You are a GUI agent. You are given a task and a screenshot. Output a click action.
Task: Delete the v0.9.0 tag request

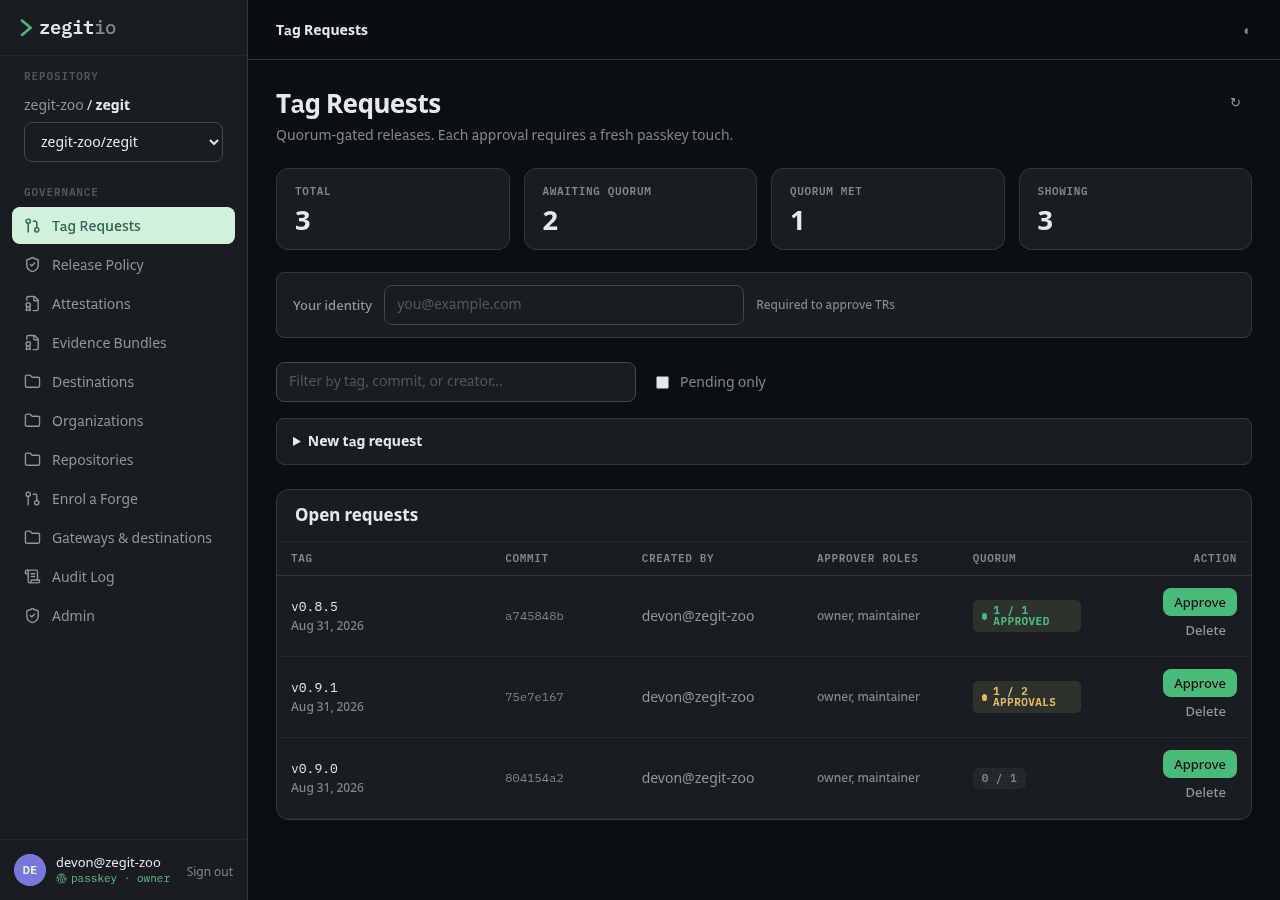1205,793
